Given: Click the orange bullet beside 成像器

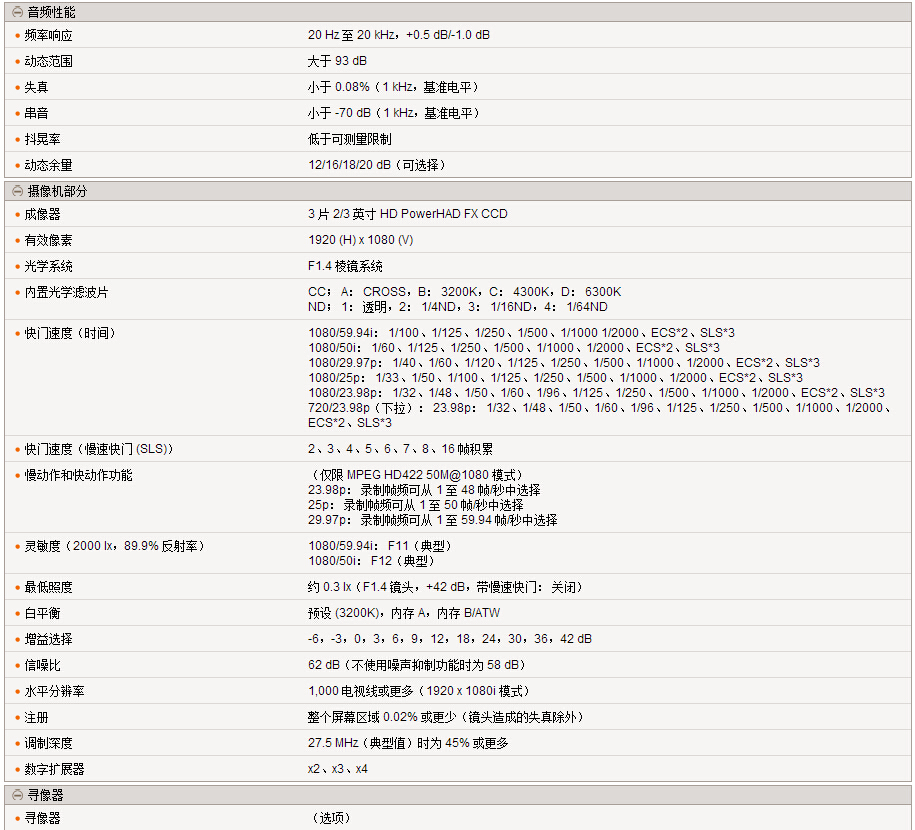Looking at the screenshot, I should [x=17, y=215].
